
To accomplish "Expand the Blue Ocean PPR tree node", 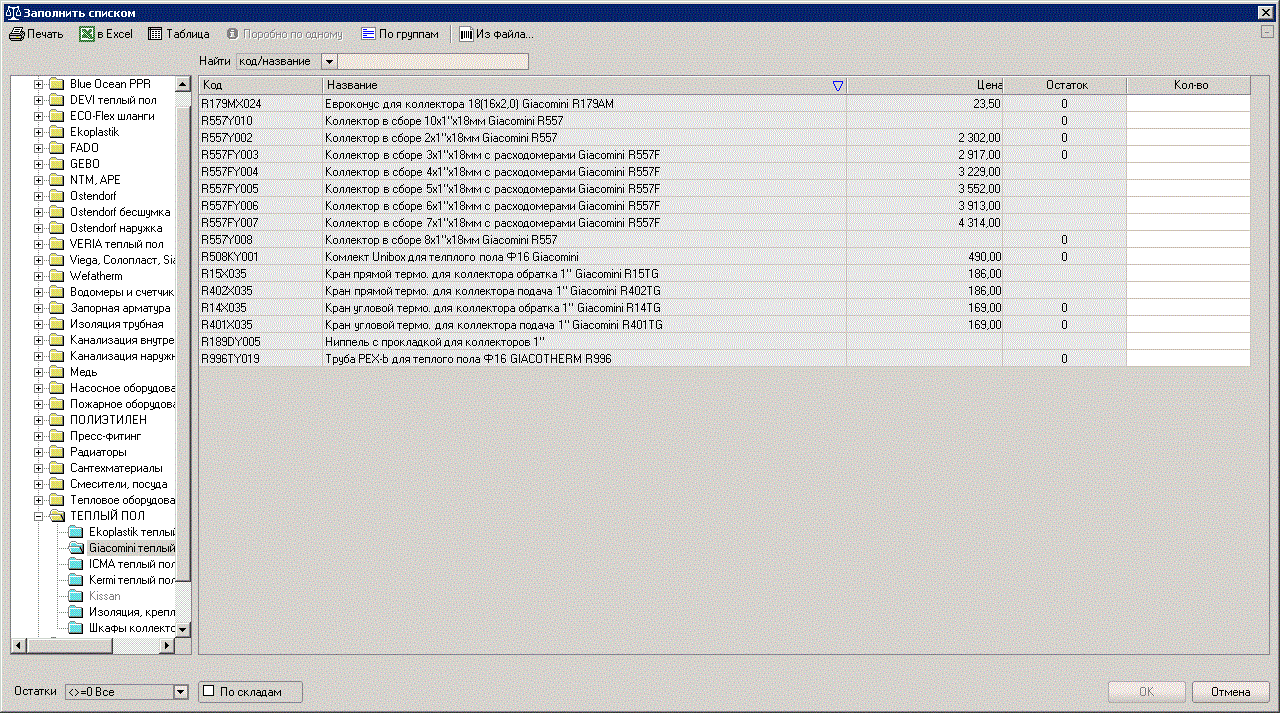I will [x=39, y=84].
